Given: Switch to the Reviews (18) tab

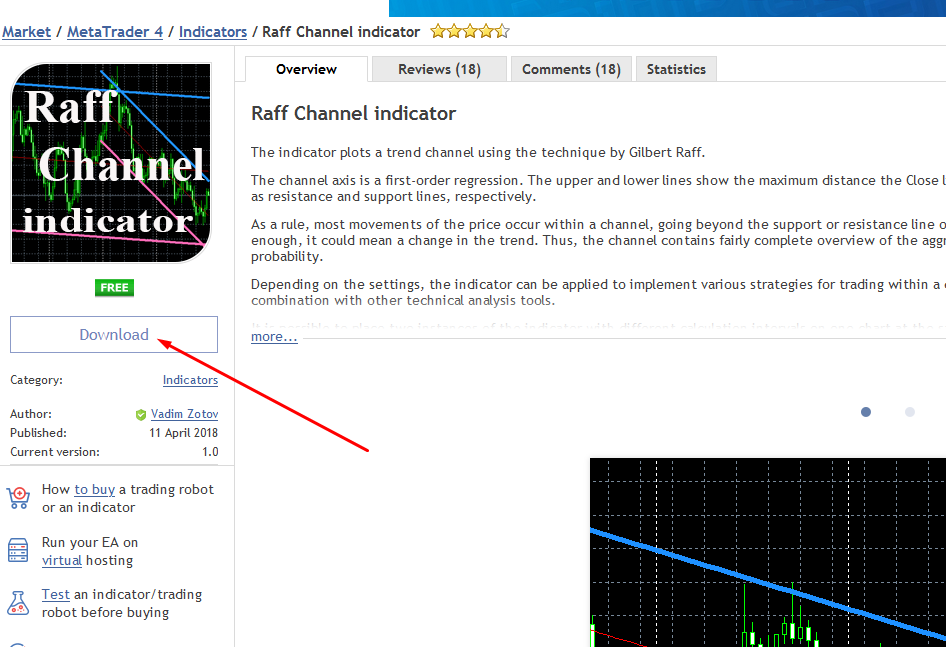Looking at the screenshot, I should 439,69.
